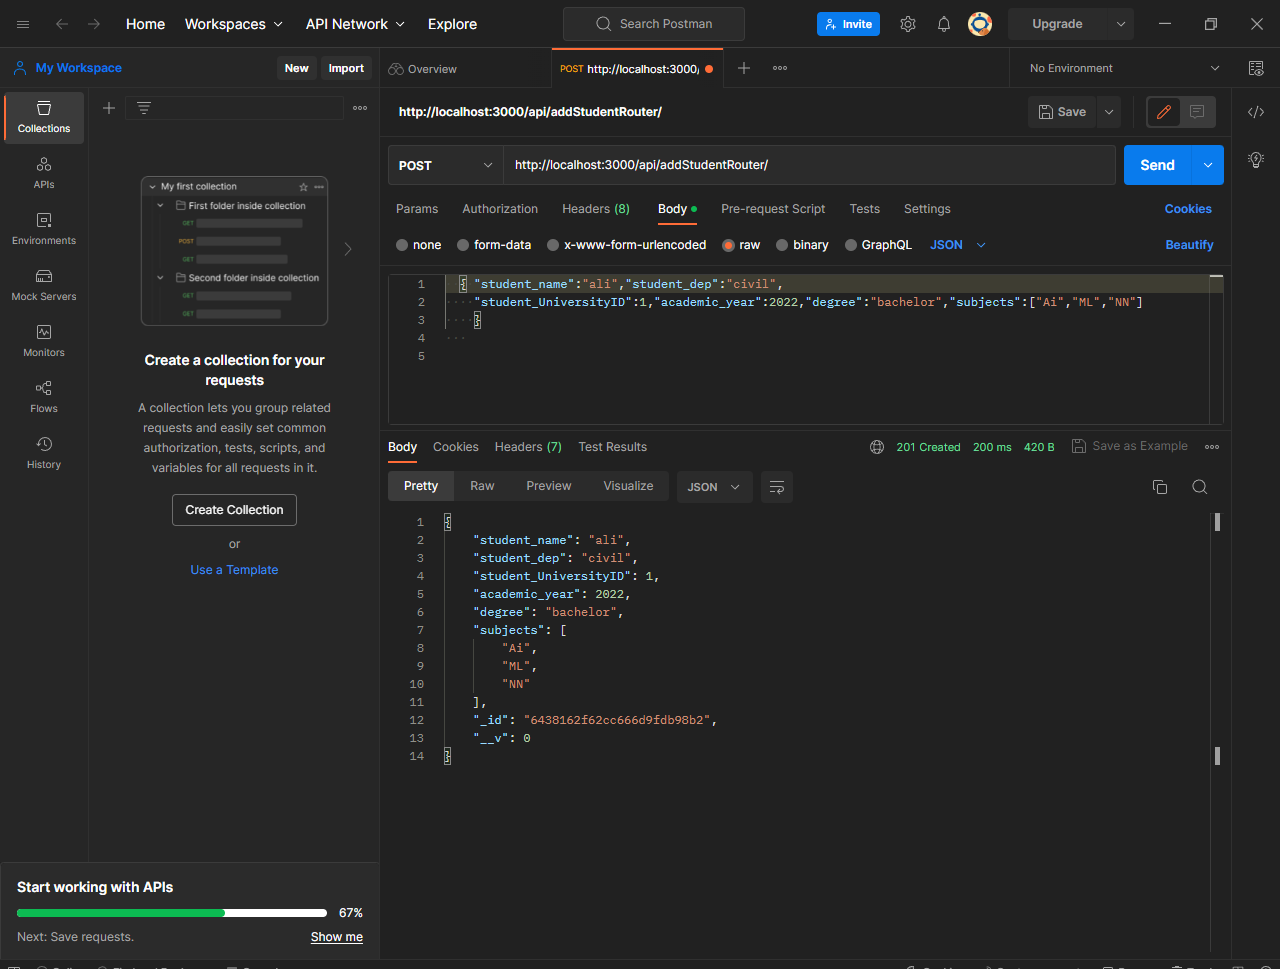Click the comments mode icon
The height and width of the screenshot is (969, 1280).
(x=1197, y=112)
